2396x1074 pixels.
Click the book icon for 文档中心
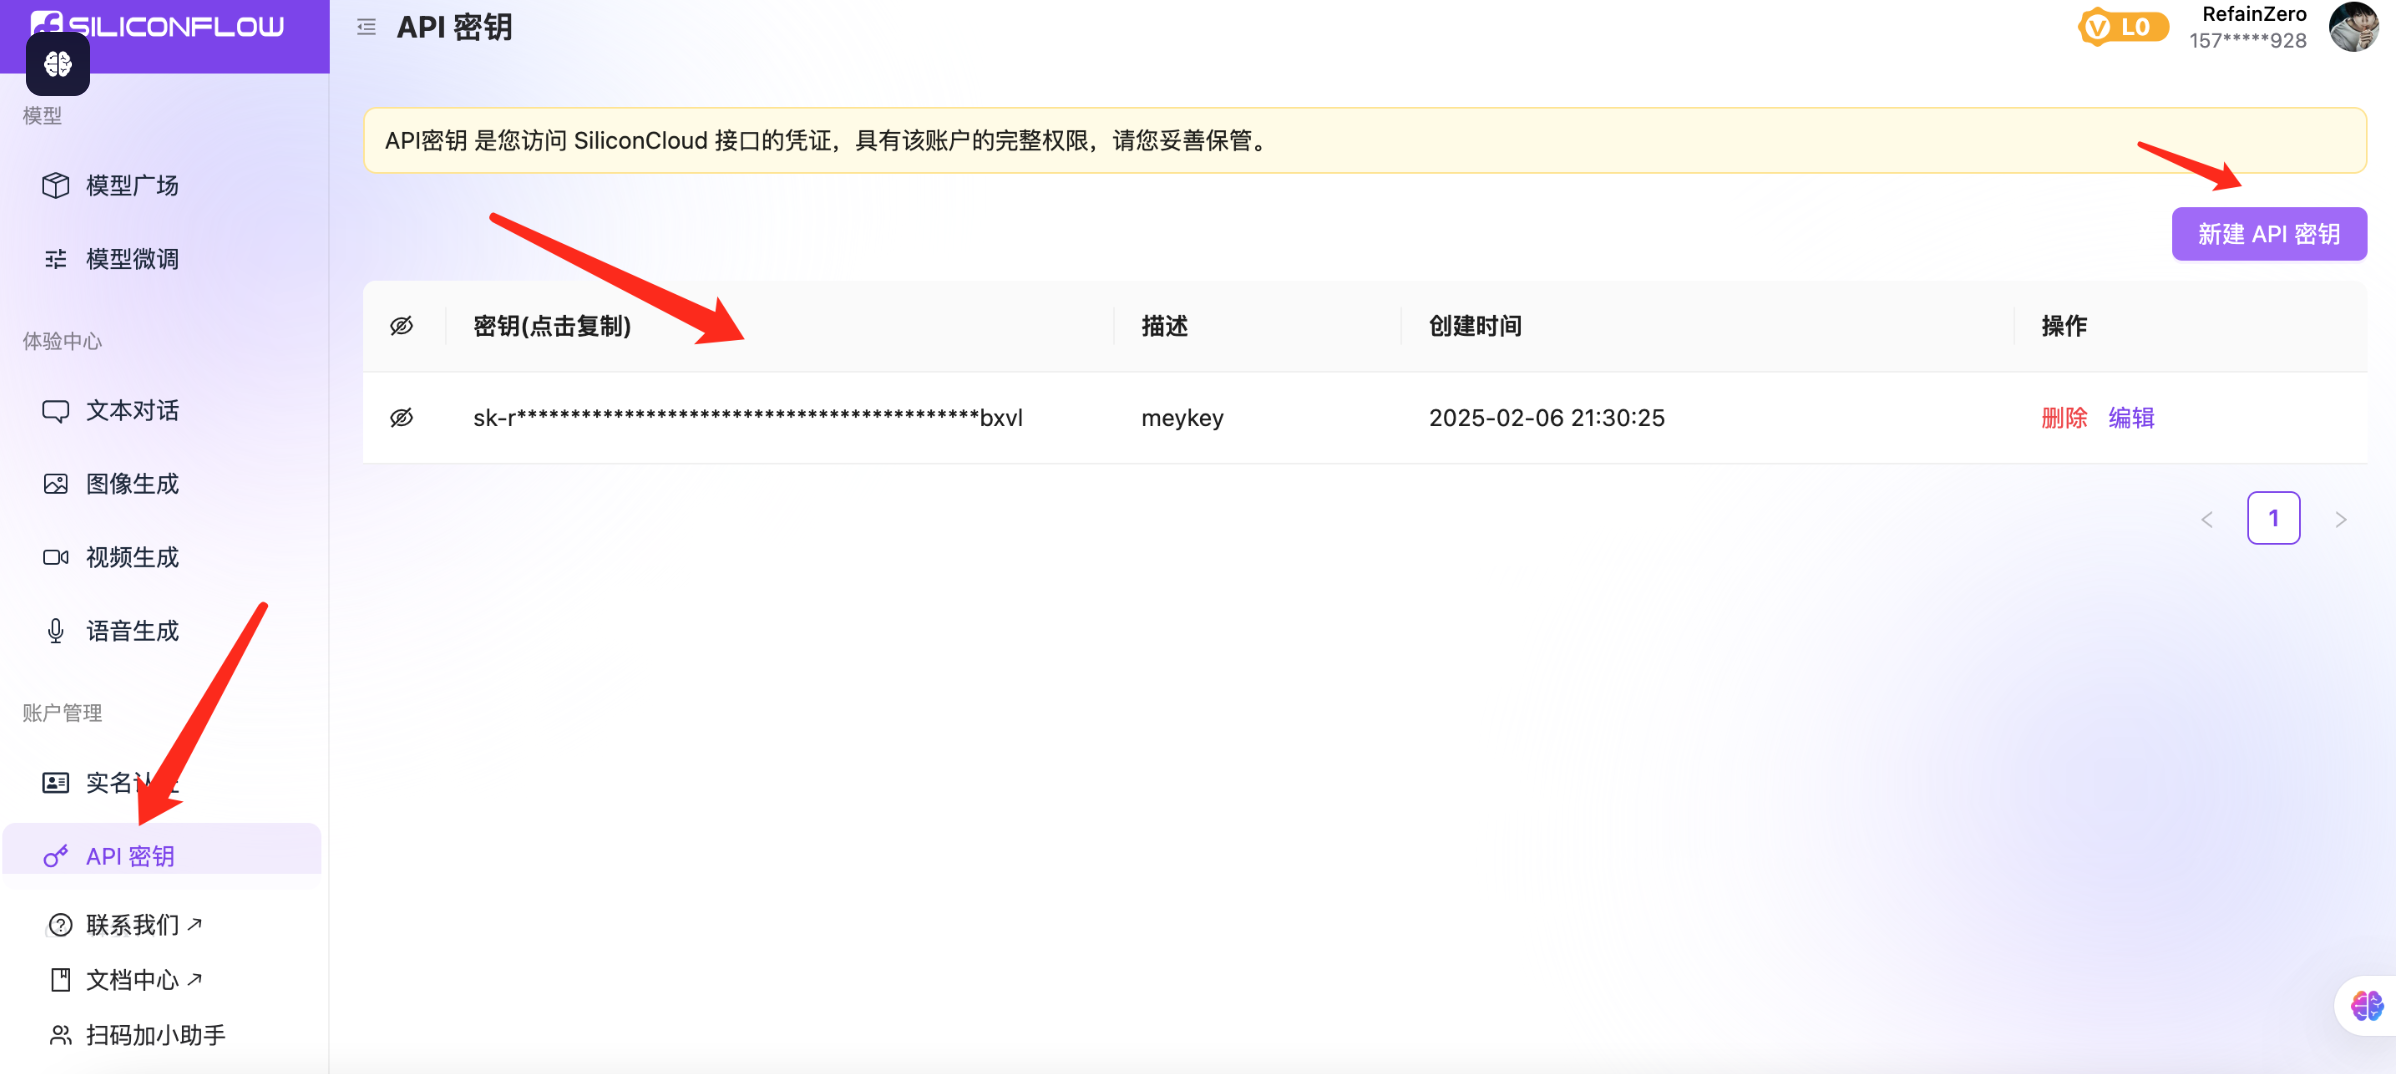[61, 980]
